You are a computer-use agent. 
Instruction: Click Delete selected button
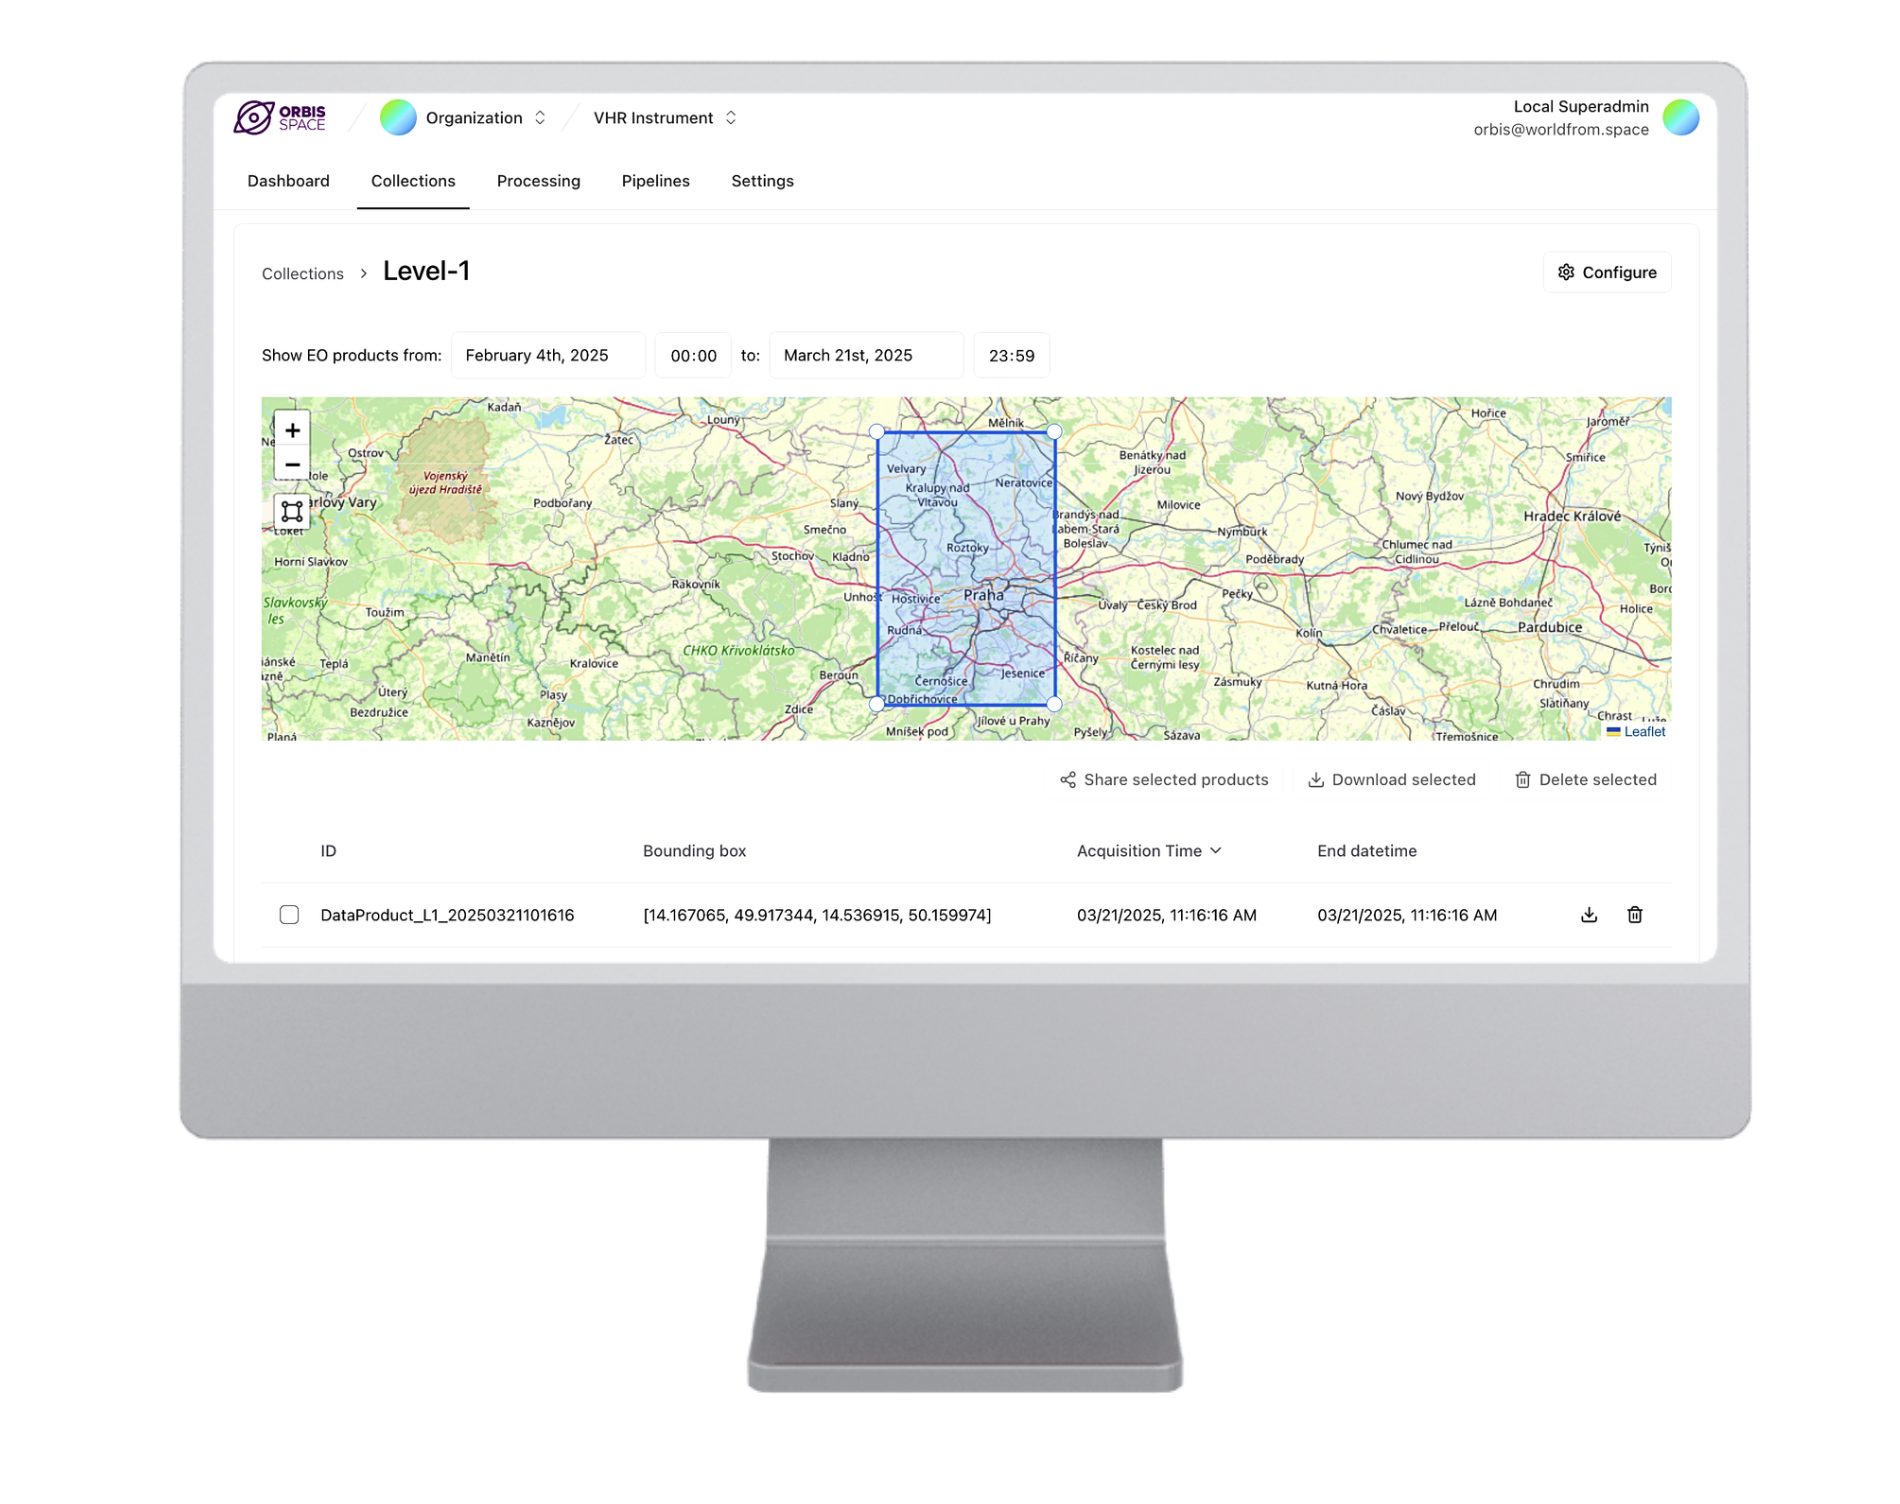point(1585,780)
